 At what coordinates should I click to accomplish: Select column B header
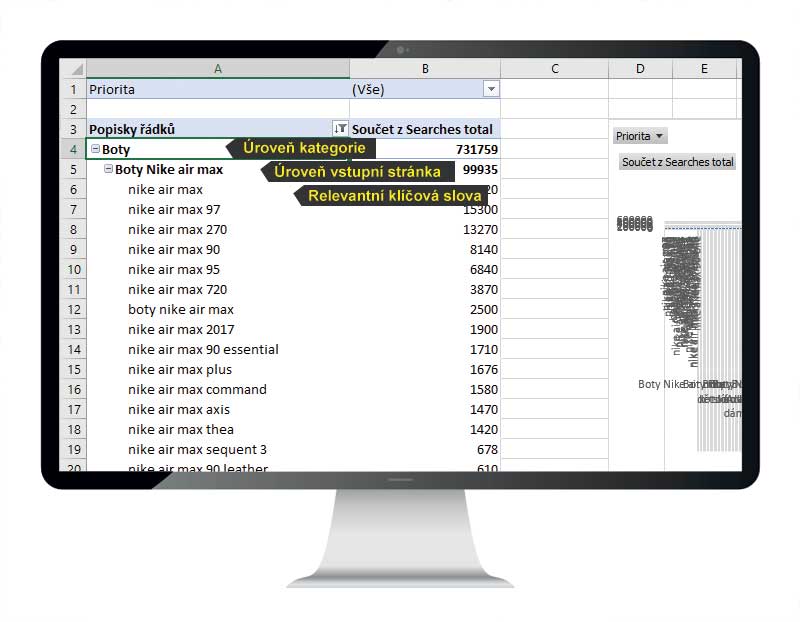(425, 68)
